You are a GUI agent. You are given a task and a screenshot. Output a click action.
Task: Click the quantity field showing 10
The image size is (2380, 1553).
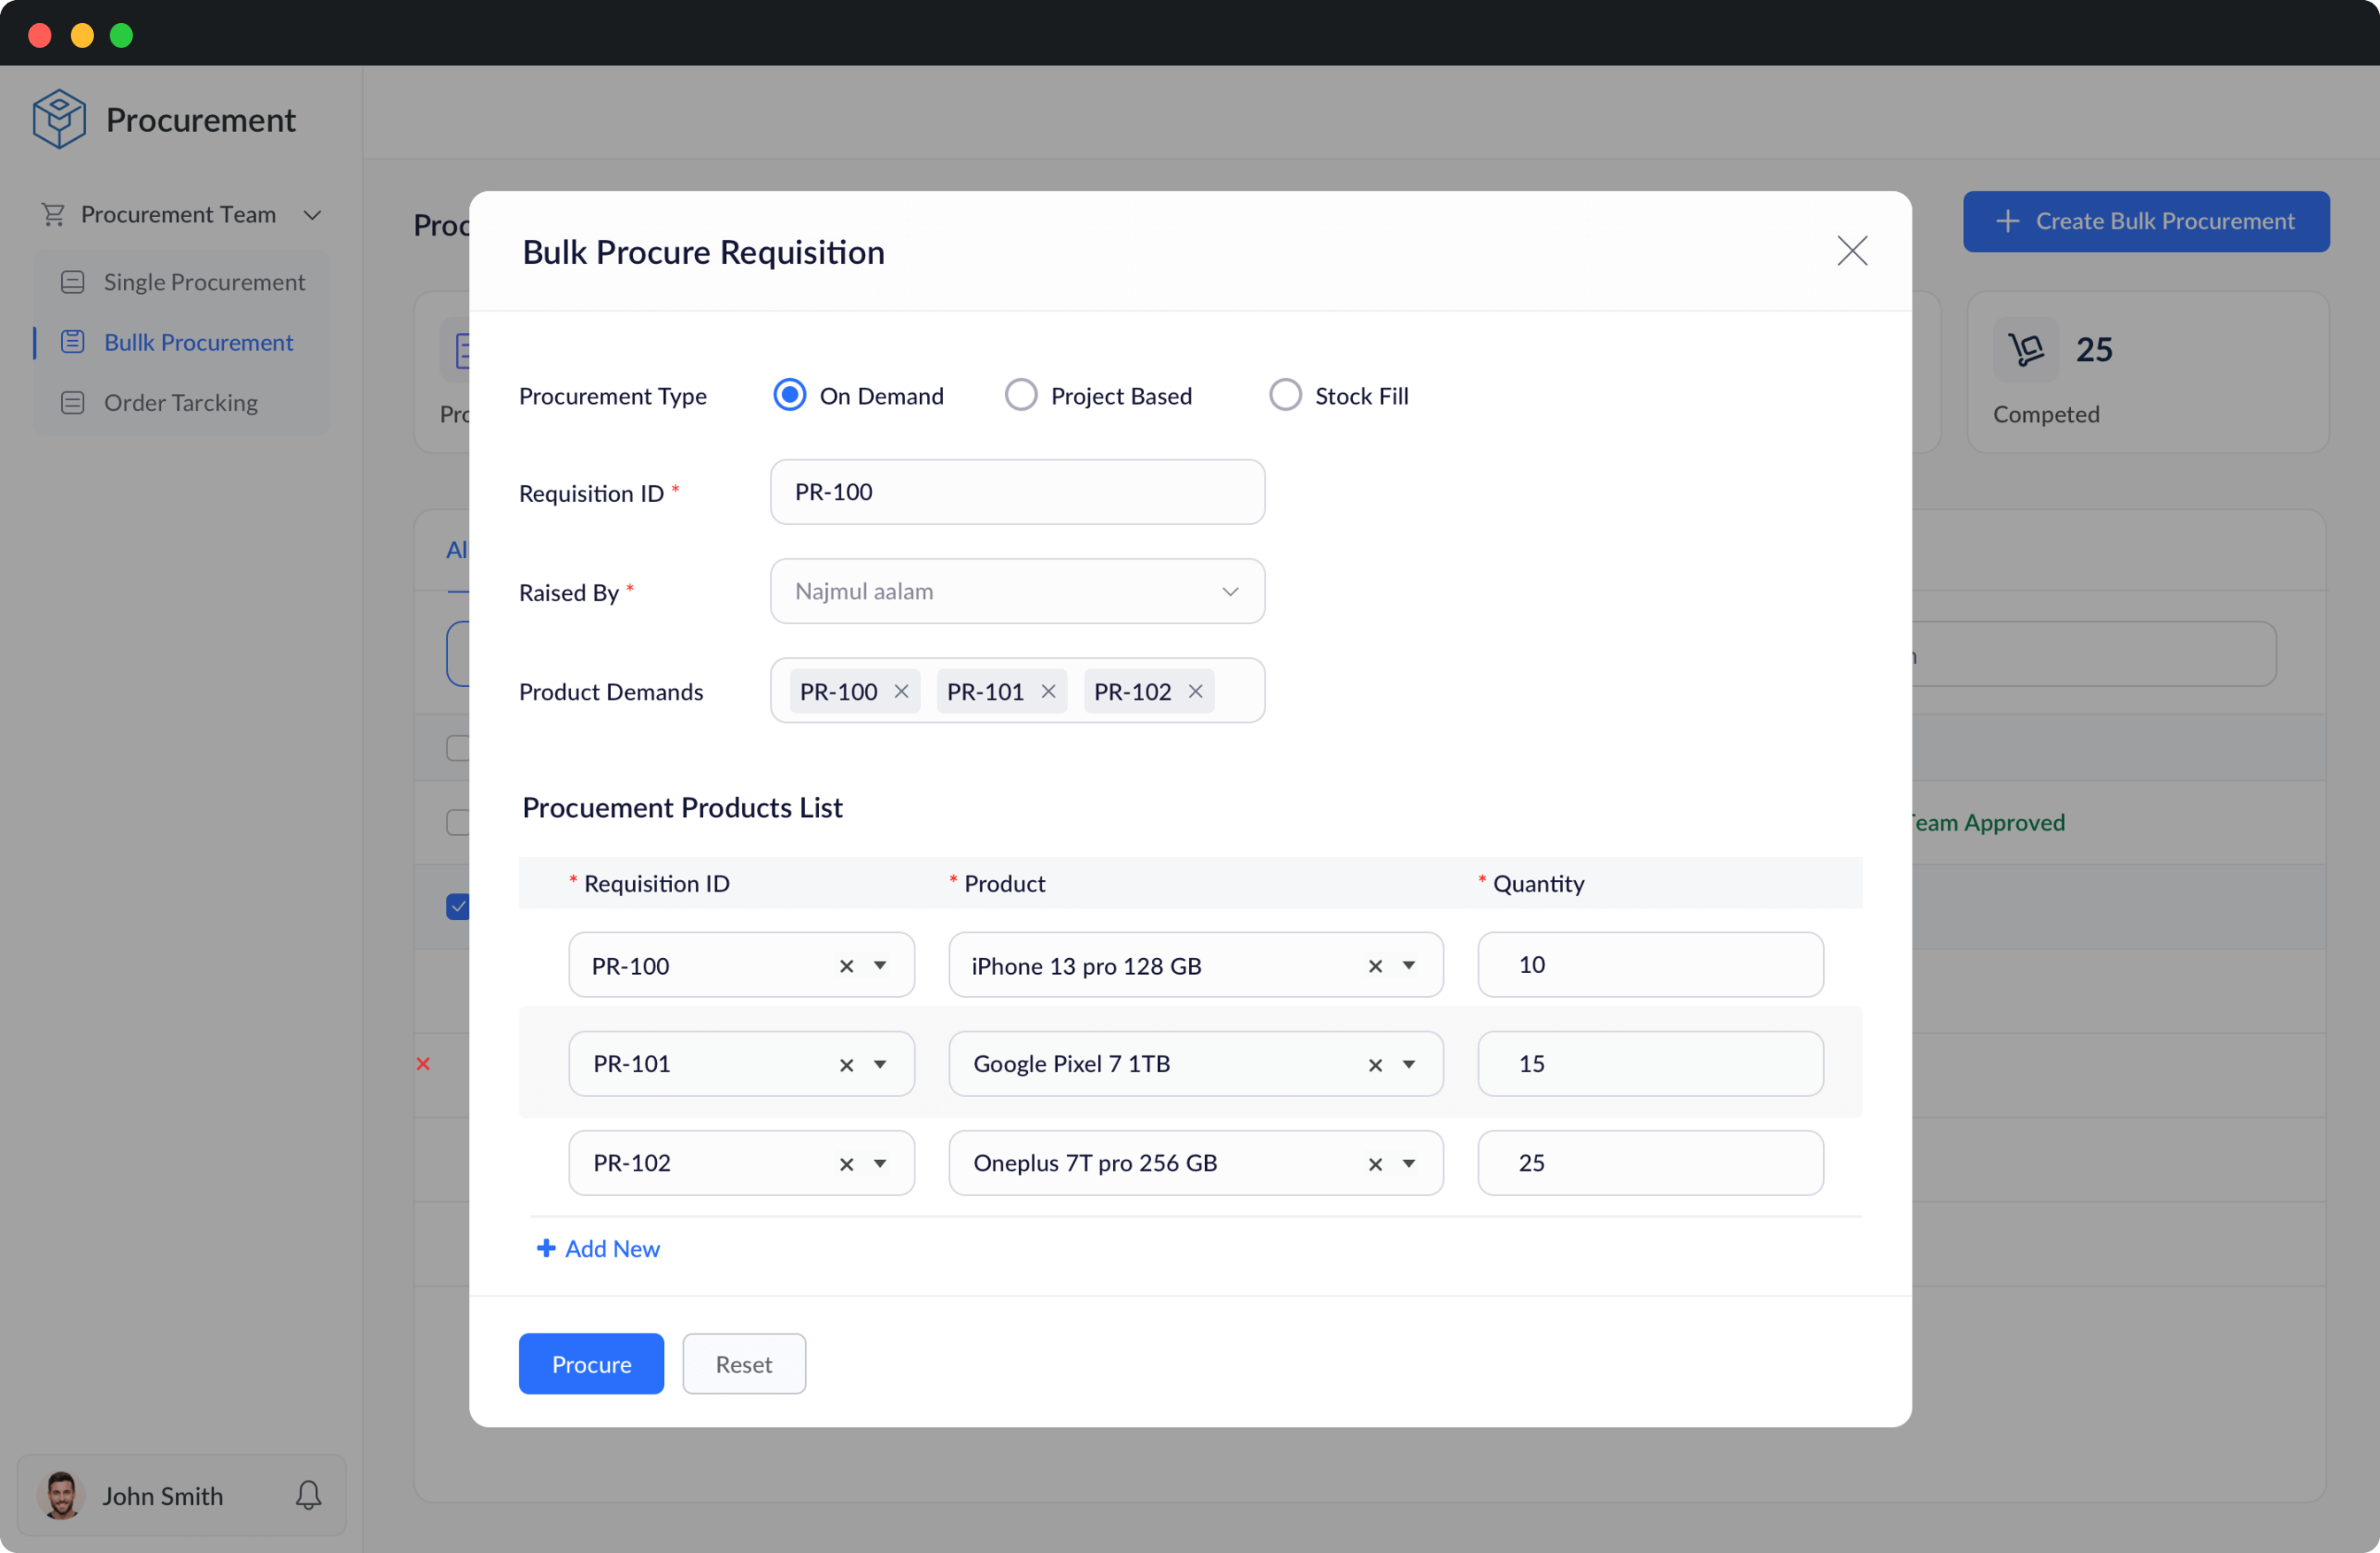[1649, 964]
